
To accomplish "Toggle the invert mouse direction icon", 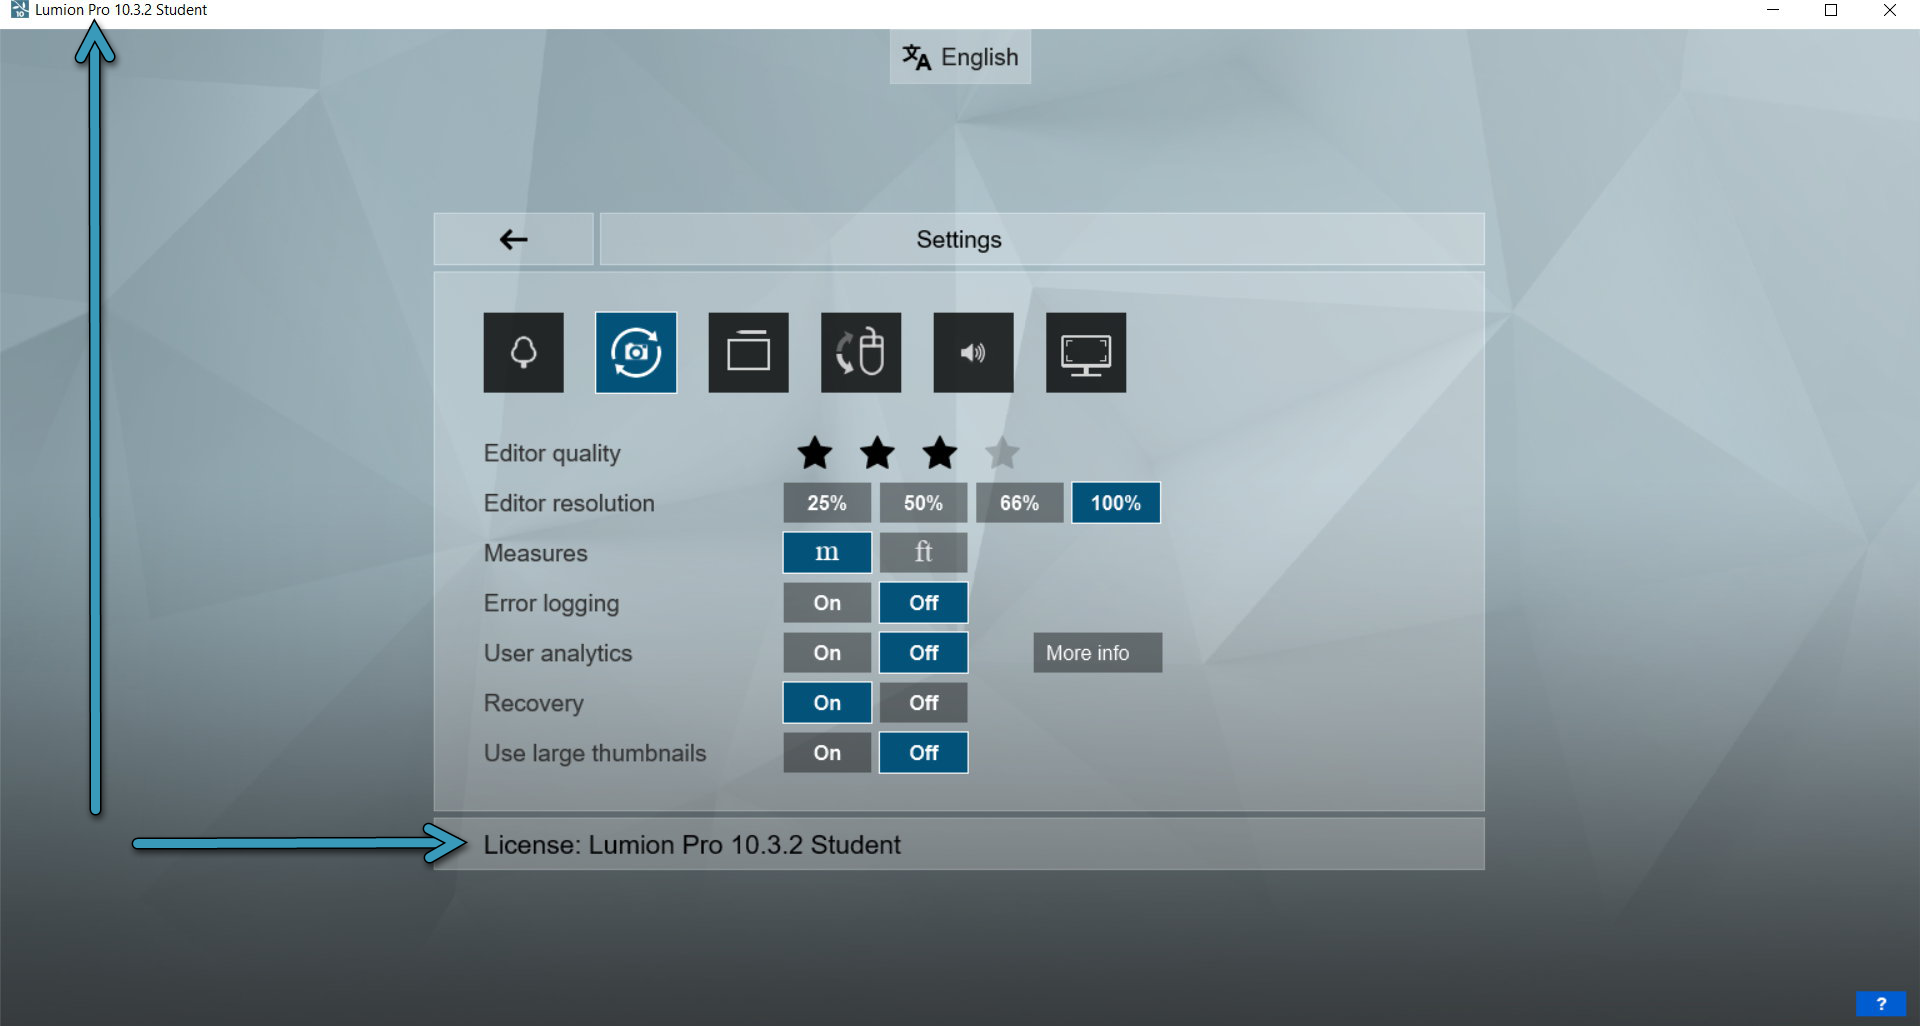I will pyautogui.click(x=861, y=353).
